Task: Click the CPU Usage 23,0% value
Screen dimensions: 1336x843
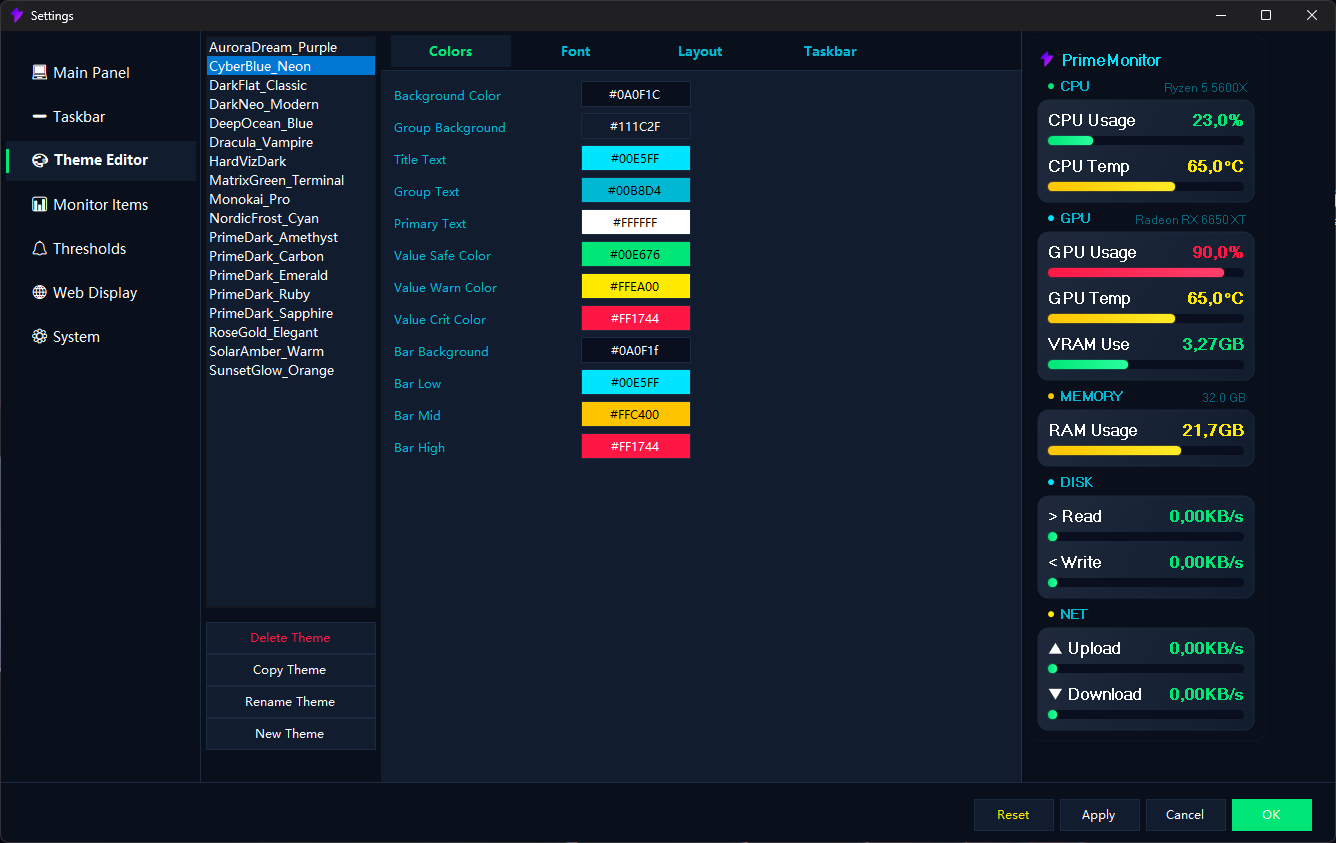Action: [1217, 120]
